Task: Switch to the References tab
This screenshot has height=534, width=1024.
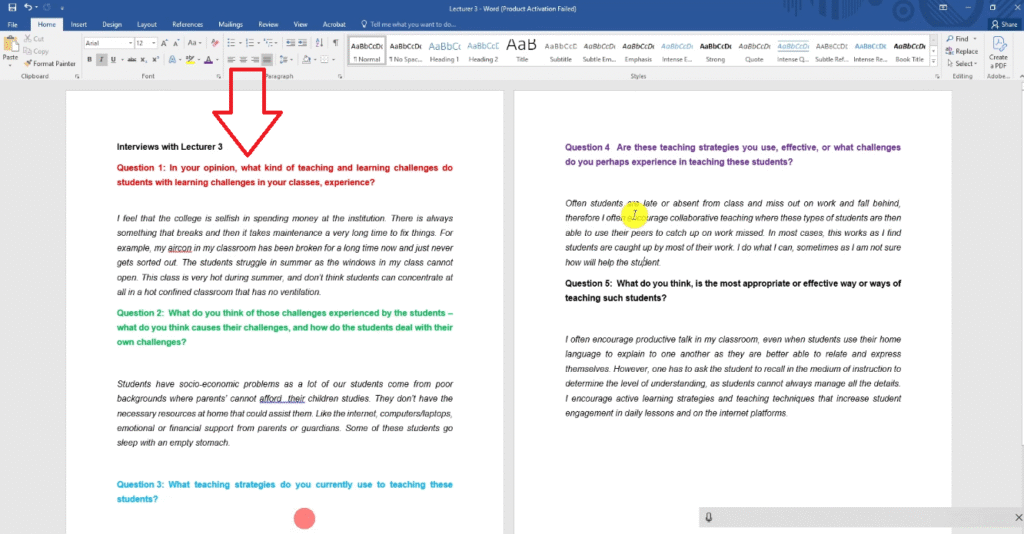Action: 187,24
